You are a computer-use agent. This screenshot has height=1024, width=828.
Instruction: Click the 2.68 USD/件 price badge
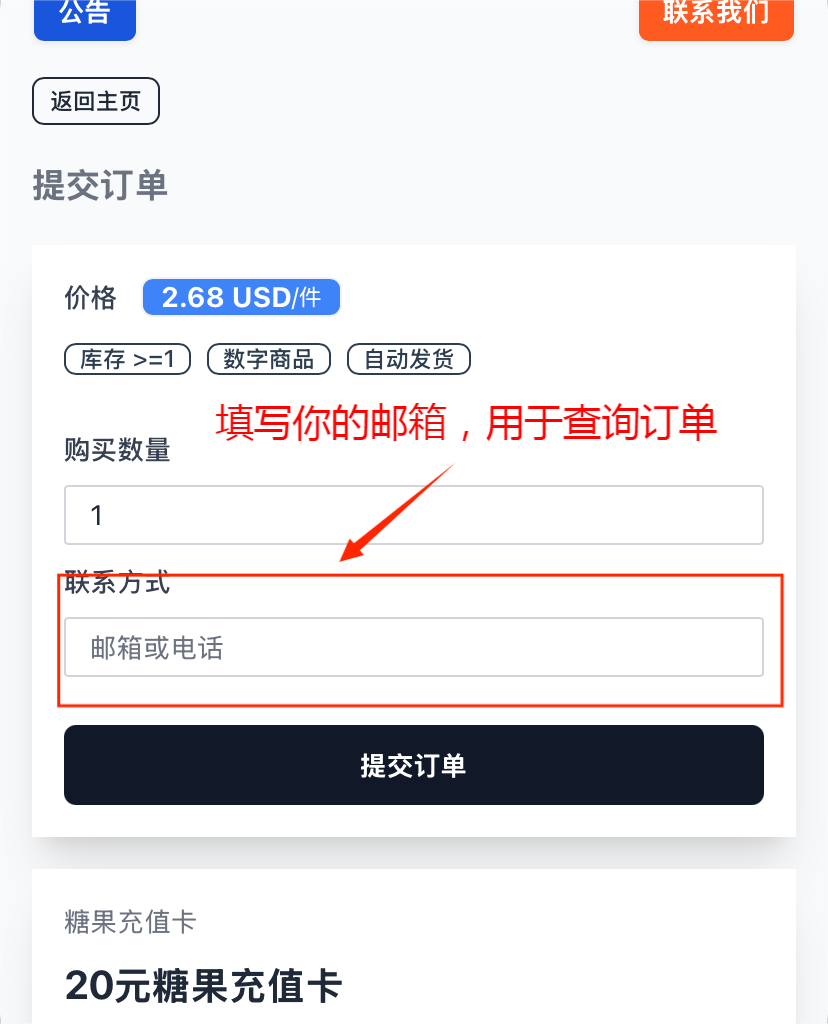click(x=241, y=298)
